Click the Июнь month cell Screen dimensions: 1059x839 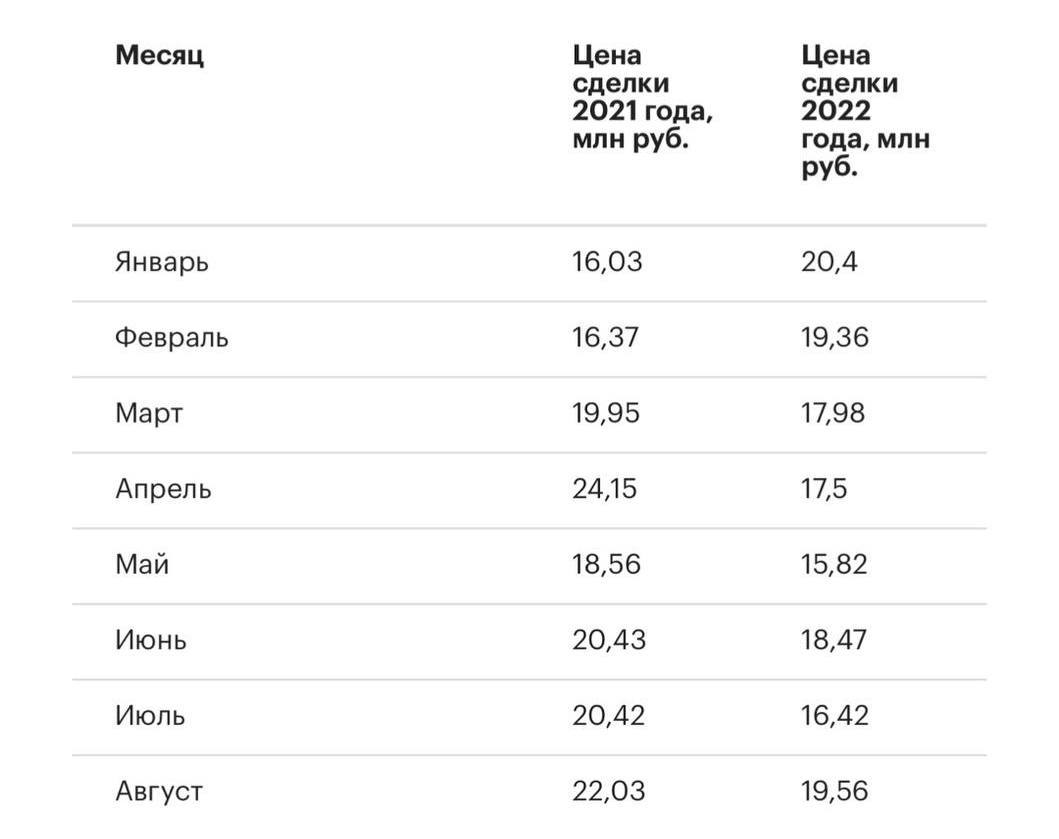point(151,640)
